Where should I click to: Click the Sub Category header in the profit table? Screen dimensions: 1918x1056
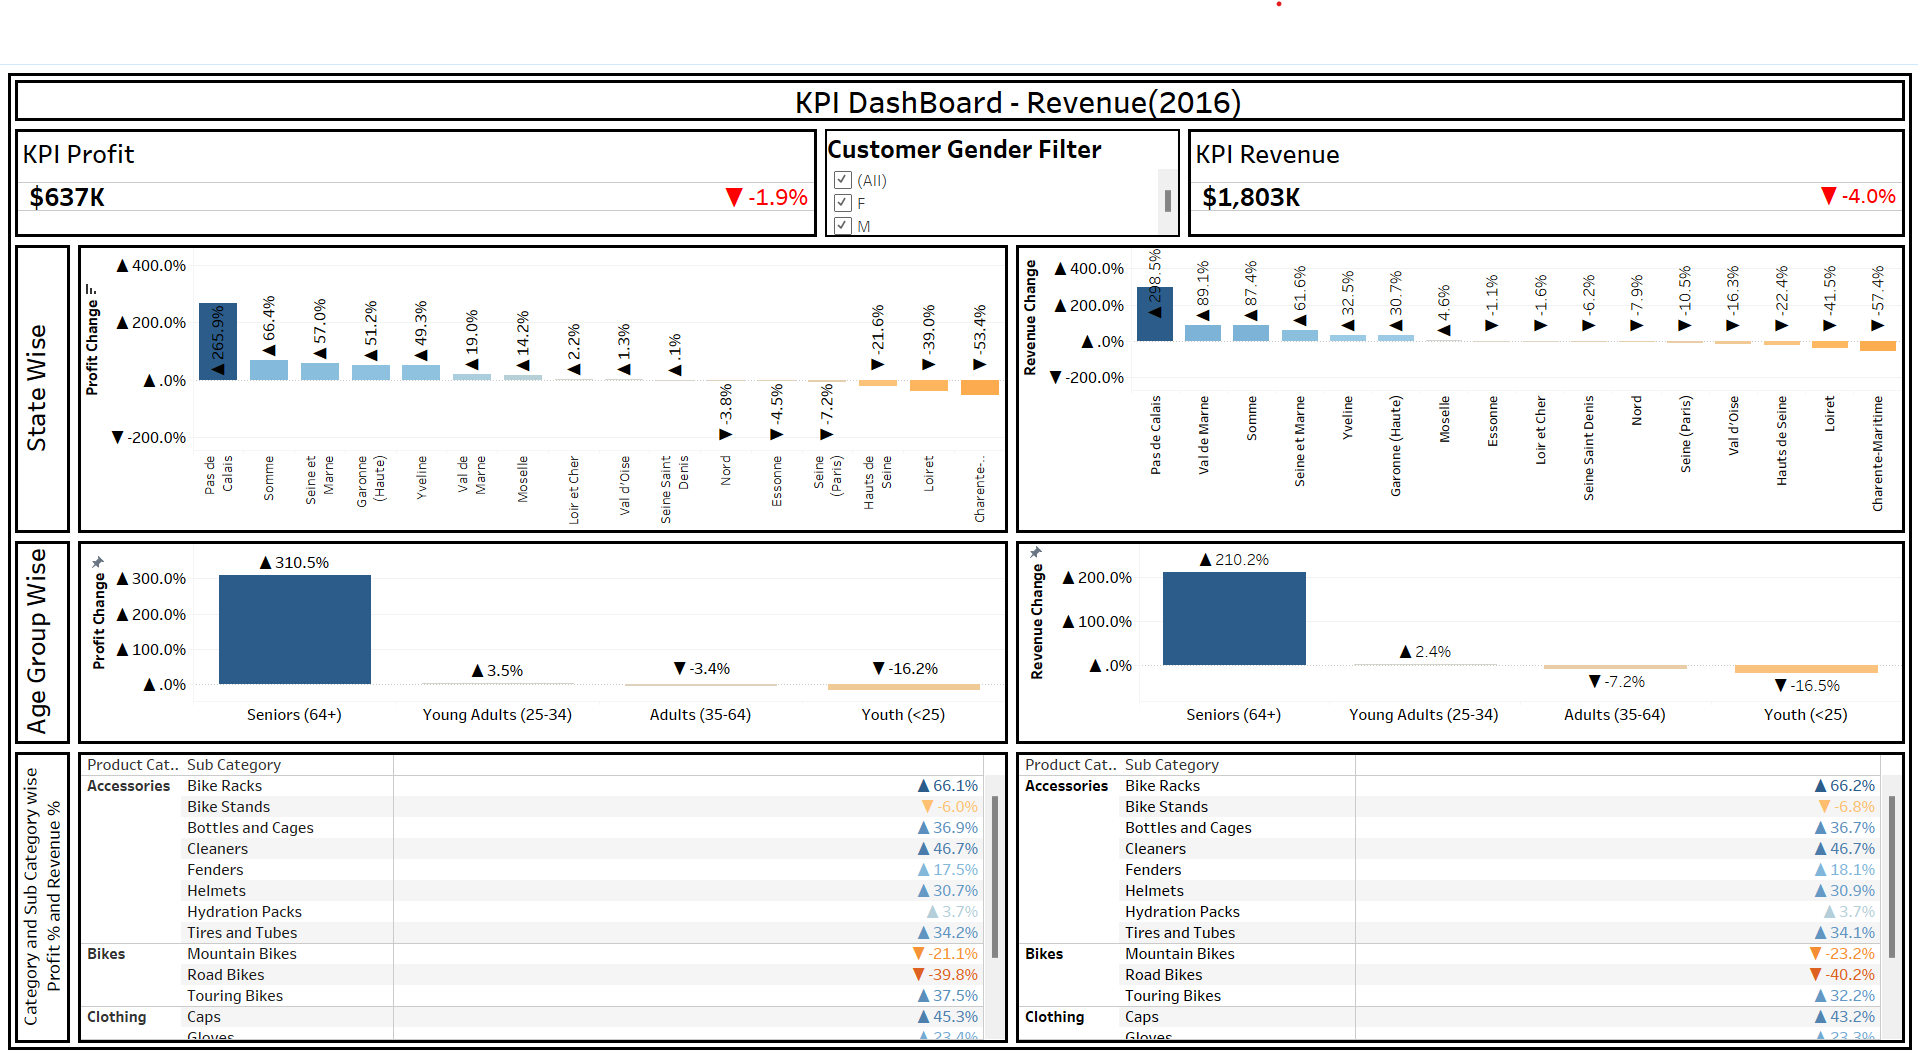click(234, 765)
